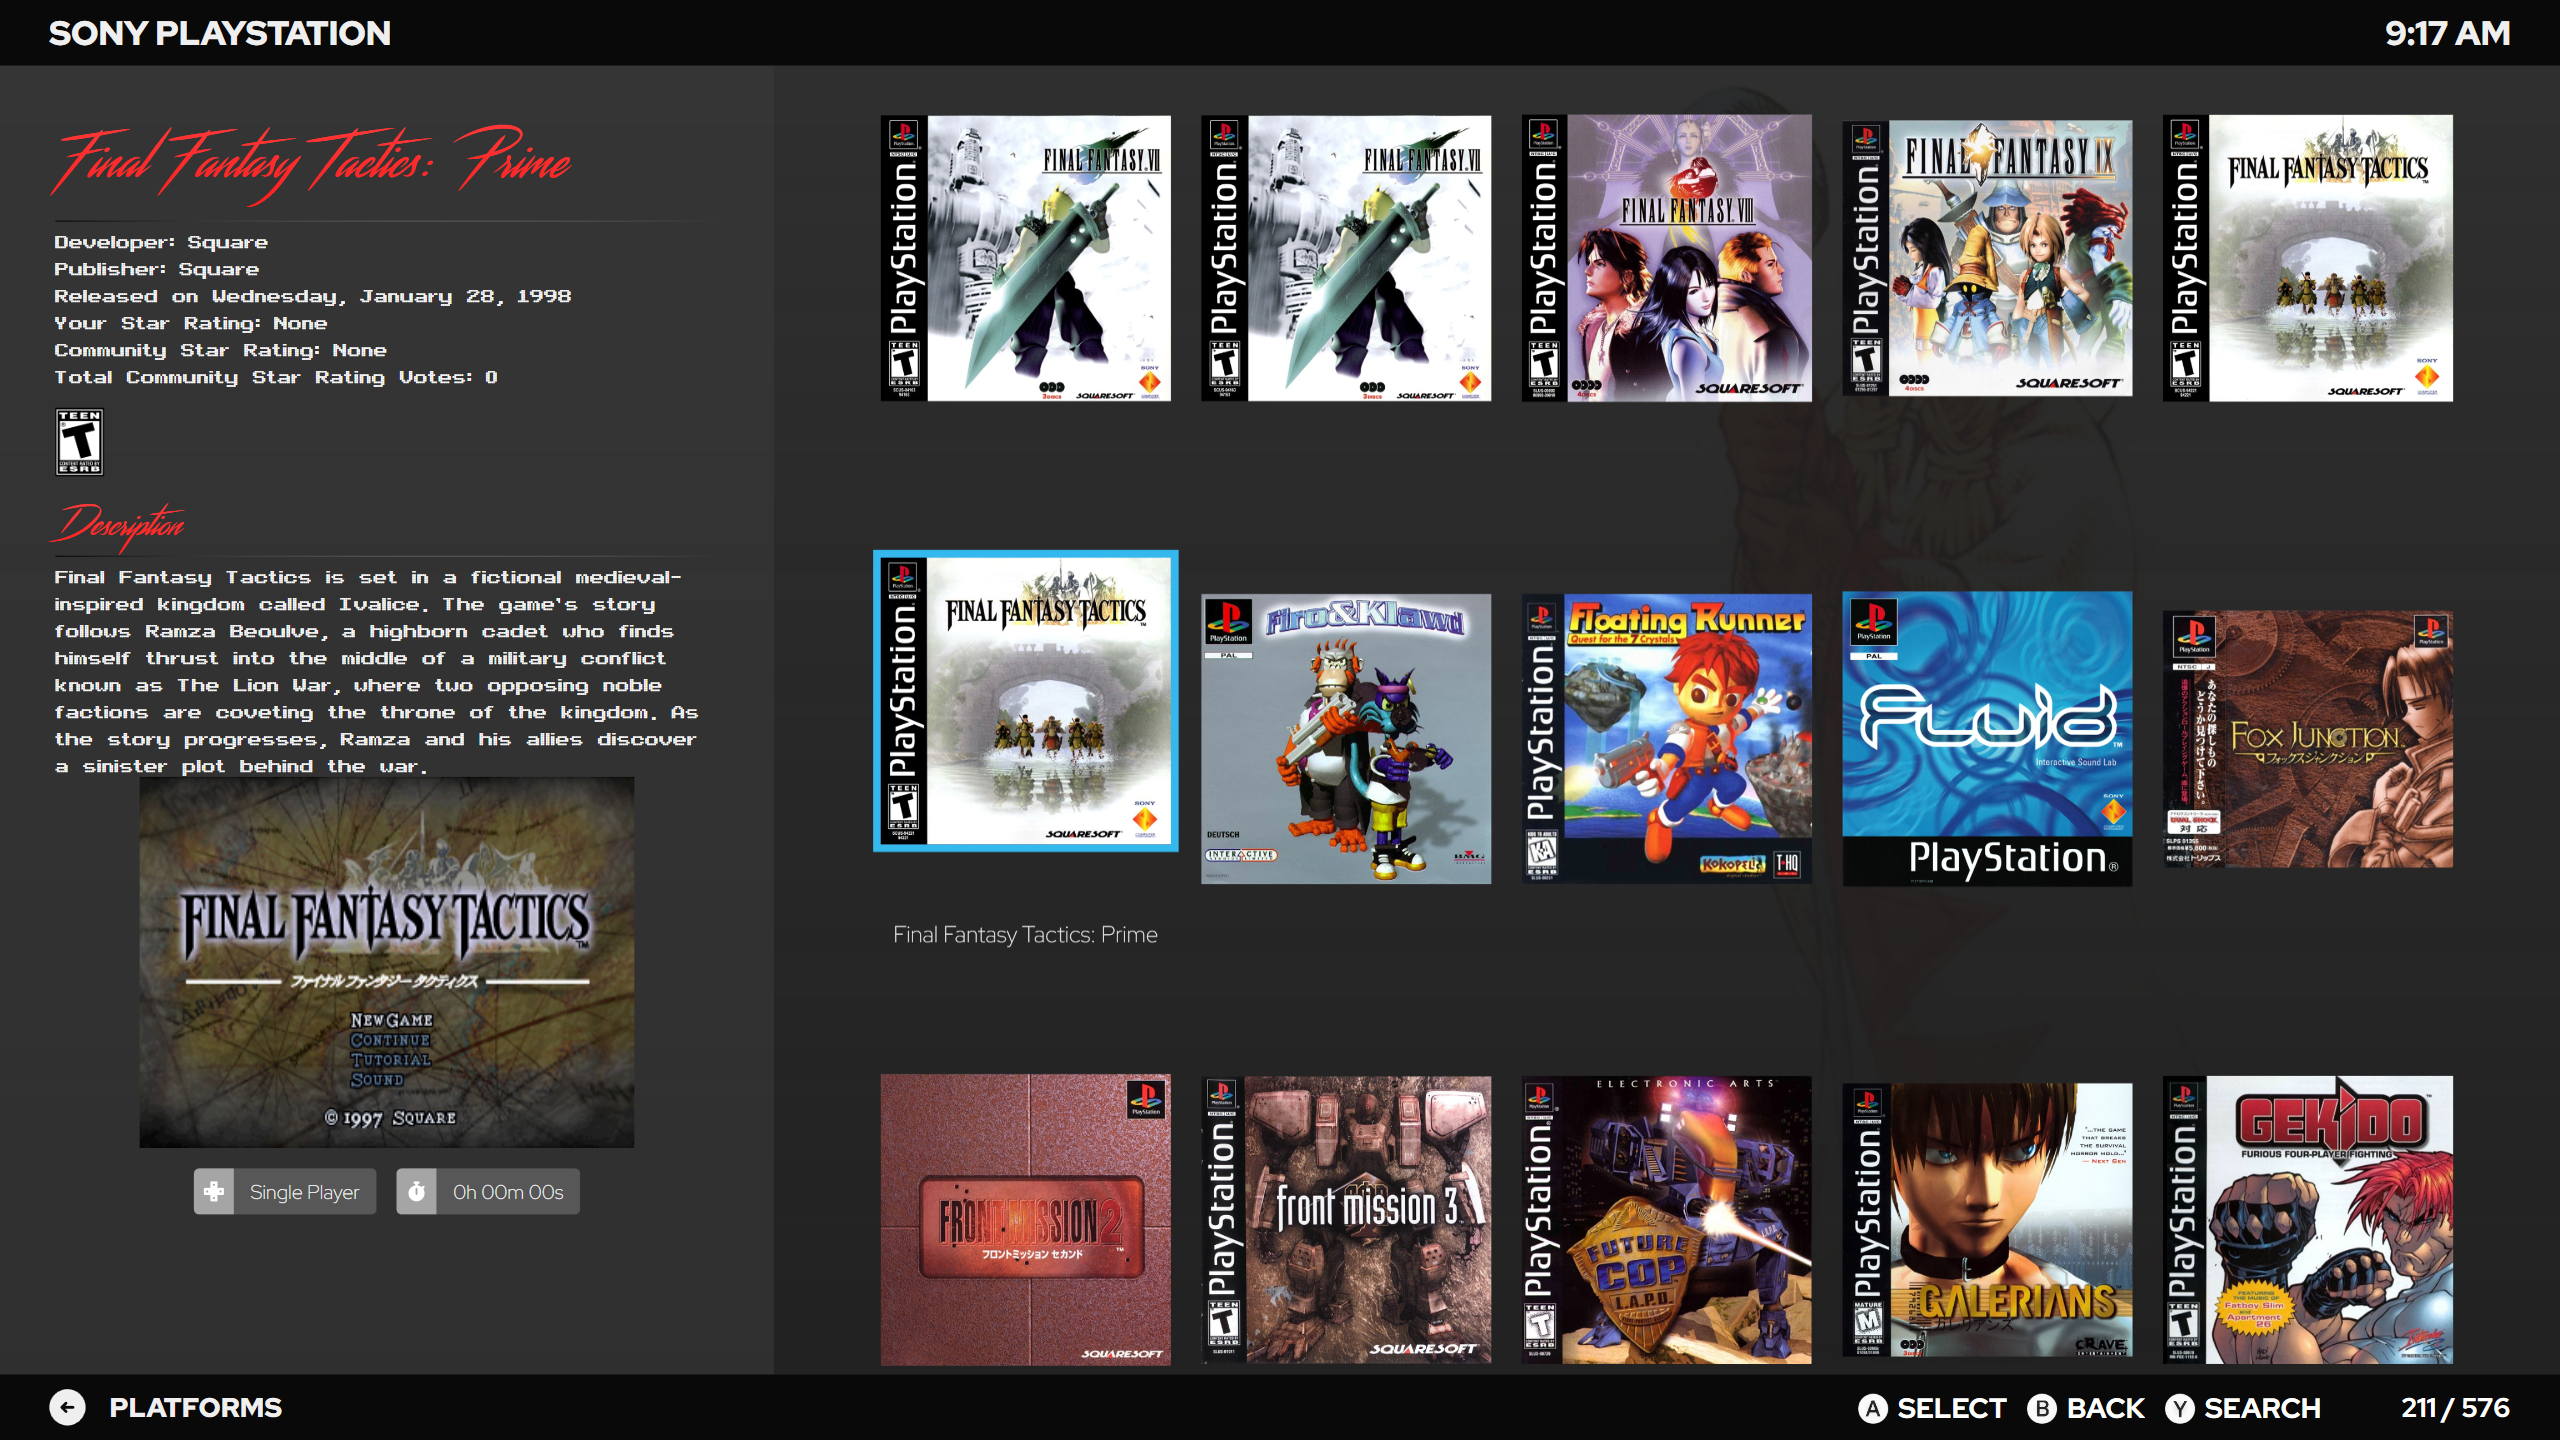Screen dimensions: 2560x1440
Task: Select the Future Cop L.A.P.D. cover
Action: tap(1666, 1220)
